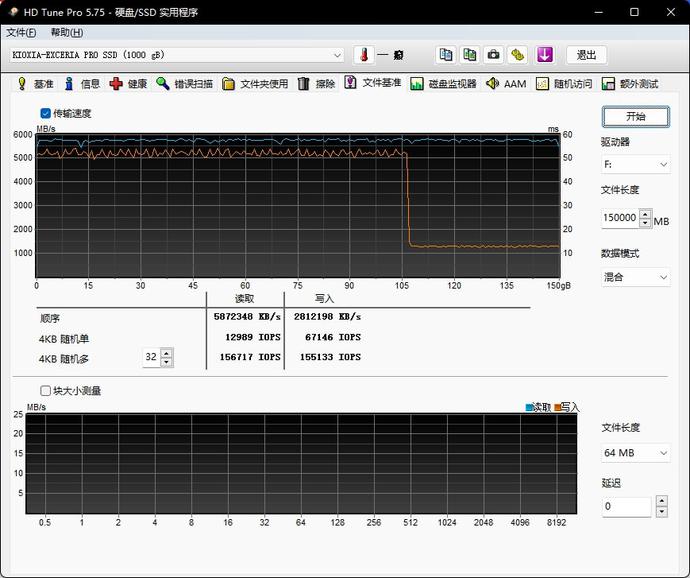Click the 67146 IOPS write value
This screenshot has height=578, width=690.
(x=333, y=337)
